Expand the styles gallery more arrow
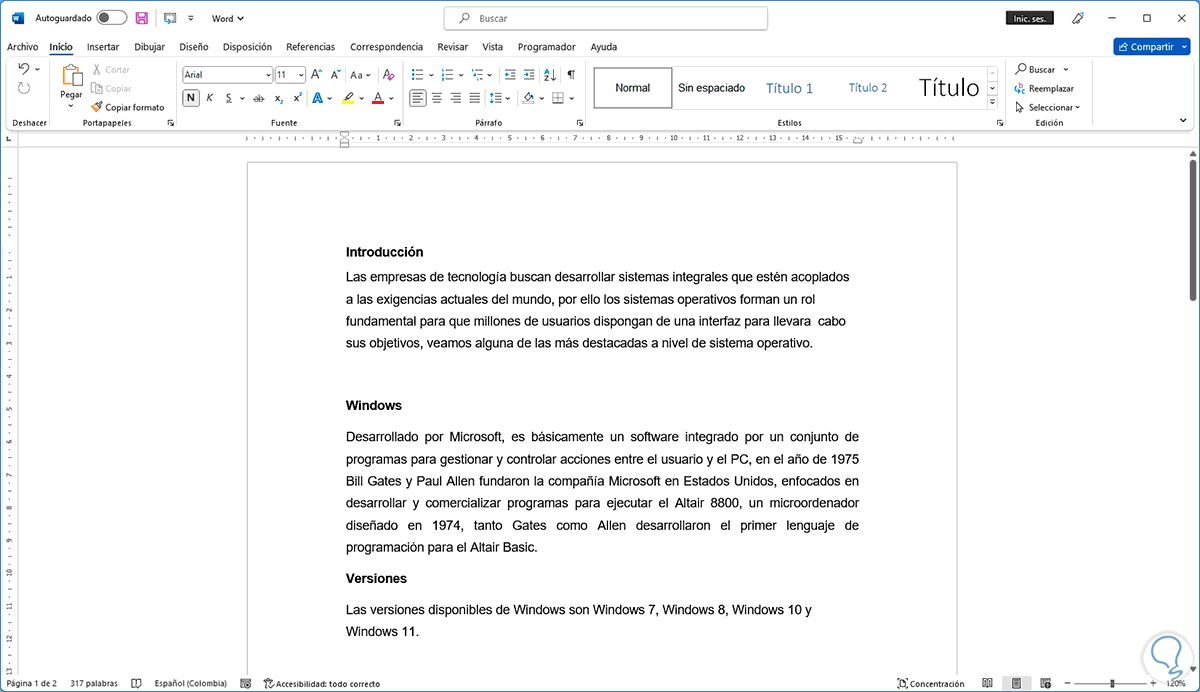Viewport: 1200px width, 692px height. (992, 102)
